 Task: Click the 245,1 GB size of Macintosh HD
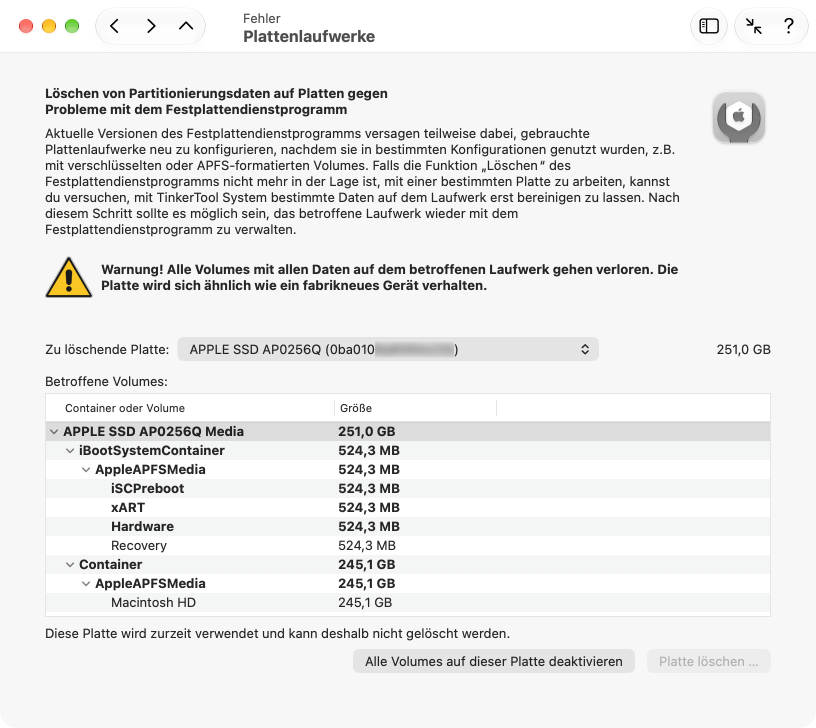click(365, 603)
